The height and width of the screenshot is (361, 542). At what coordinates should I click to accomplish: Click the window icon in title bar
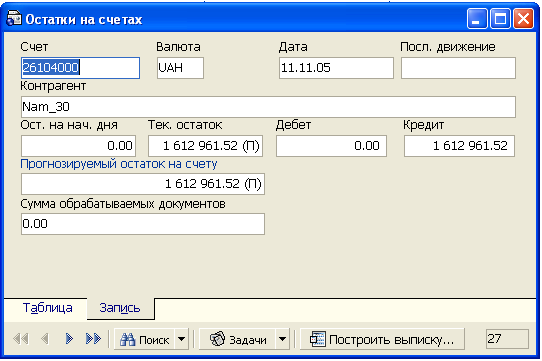pyautogui.click(x=14, y=18)
